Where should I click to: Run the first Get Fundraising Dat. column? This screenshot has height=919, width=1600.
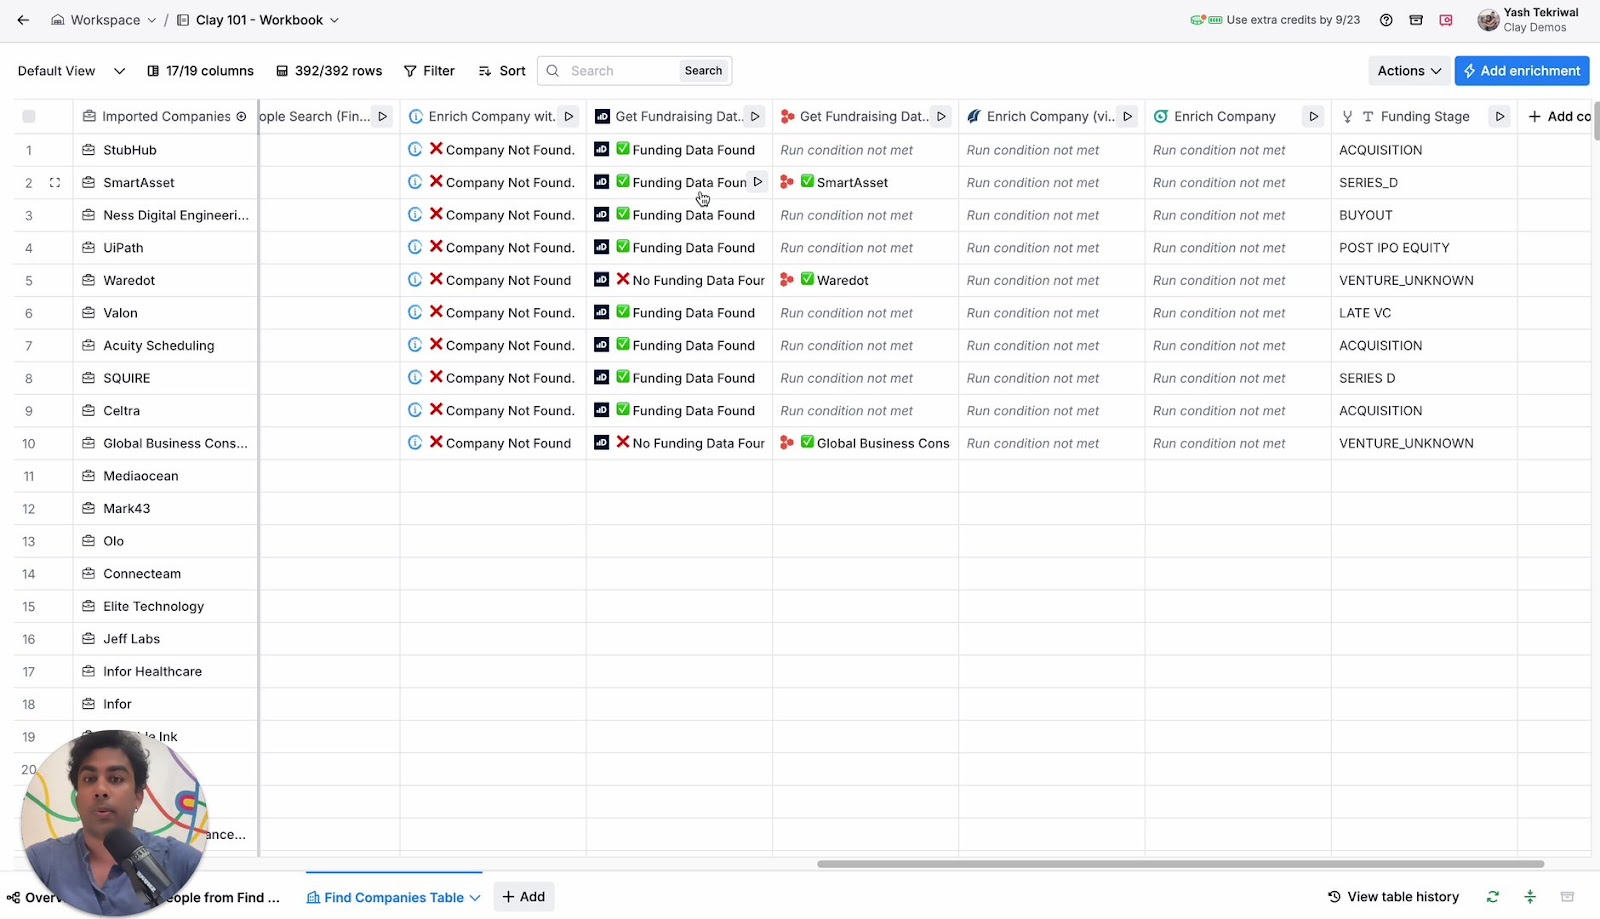pyautogui.click(x=755, y=117)
